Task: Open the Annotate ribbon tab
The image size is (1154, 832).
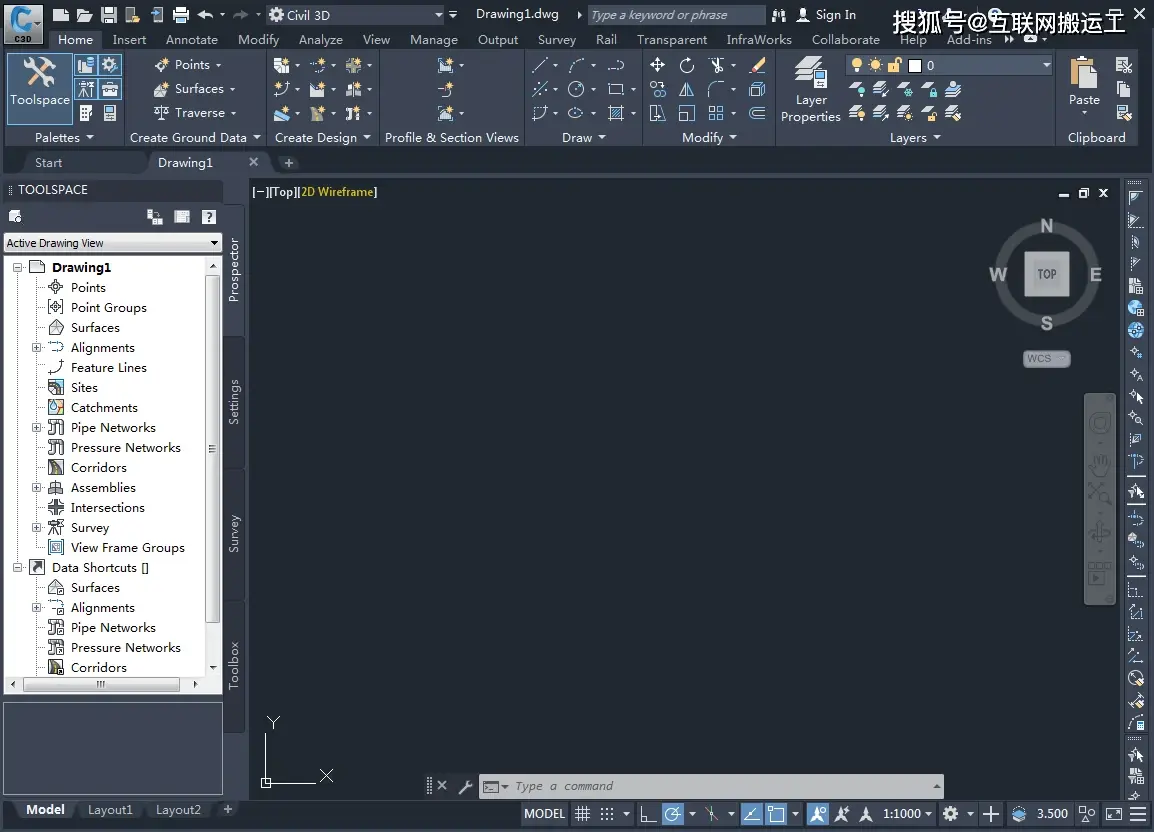Action: coord(191,40)
